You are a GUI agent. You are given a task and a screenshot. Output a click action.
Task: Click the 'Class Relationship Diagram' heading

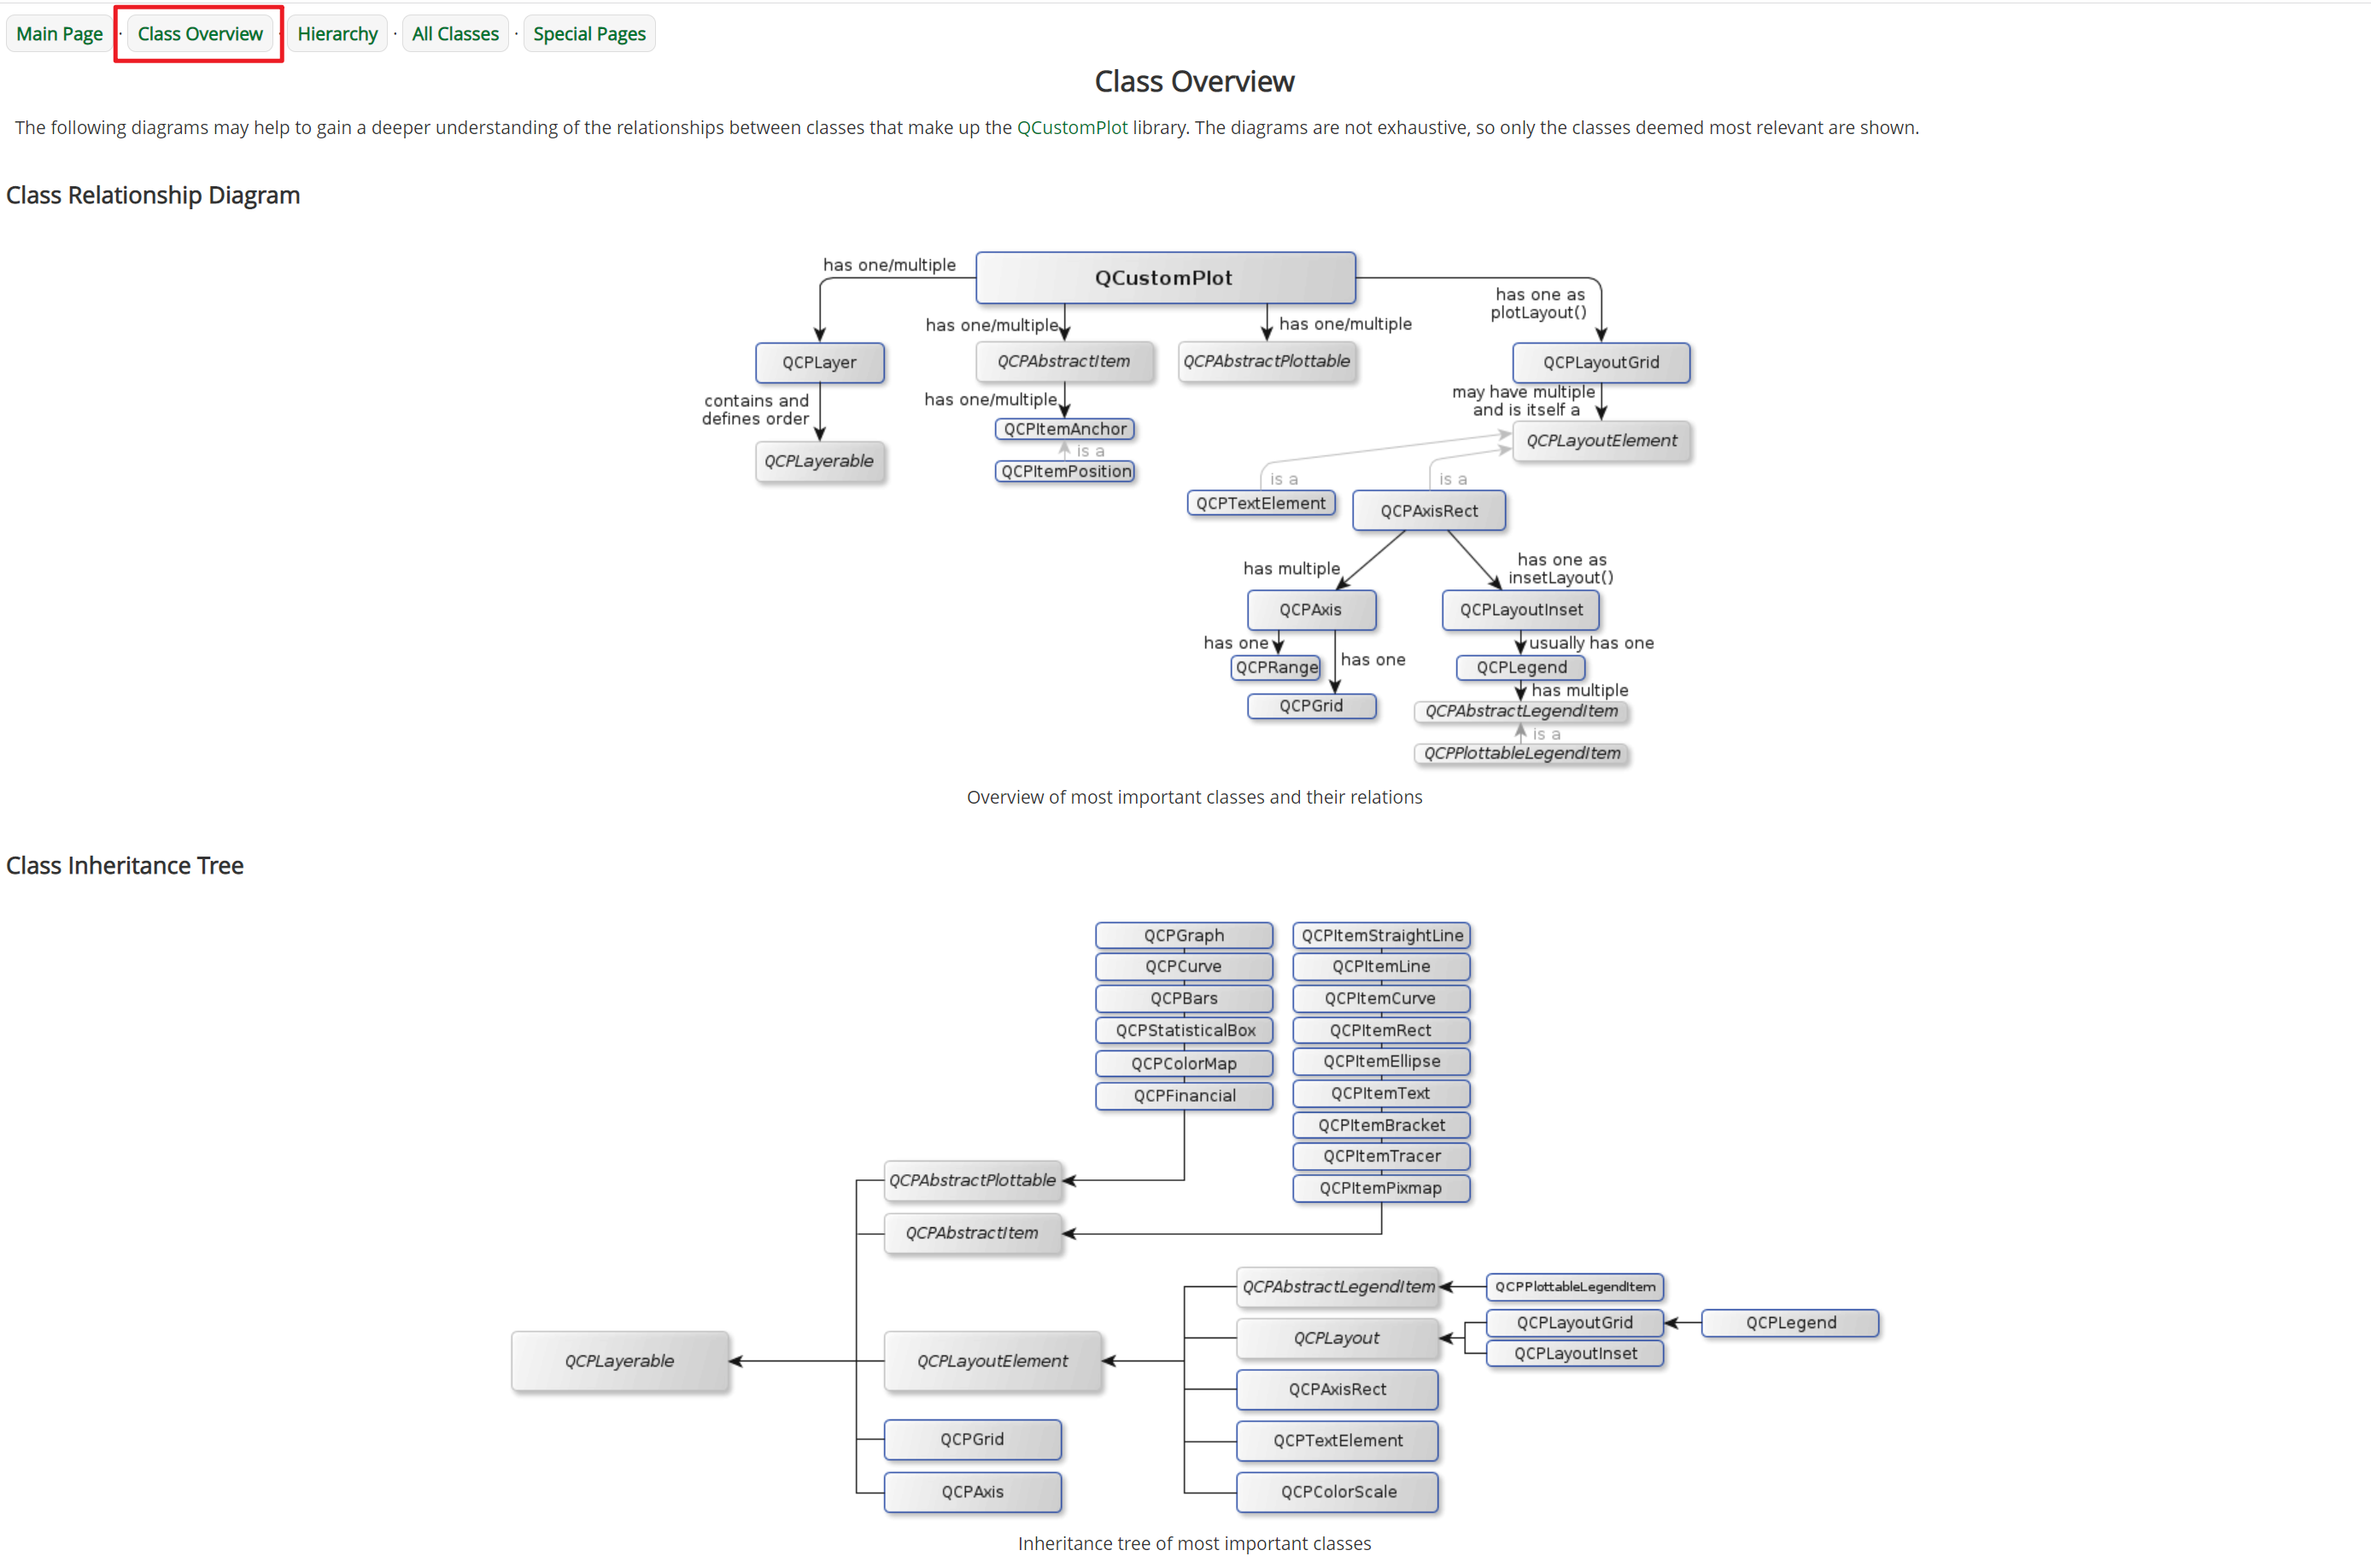(x=153, y=195)
